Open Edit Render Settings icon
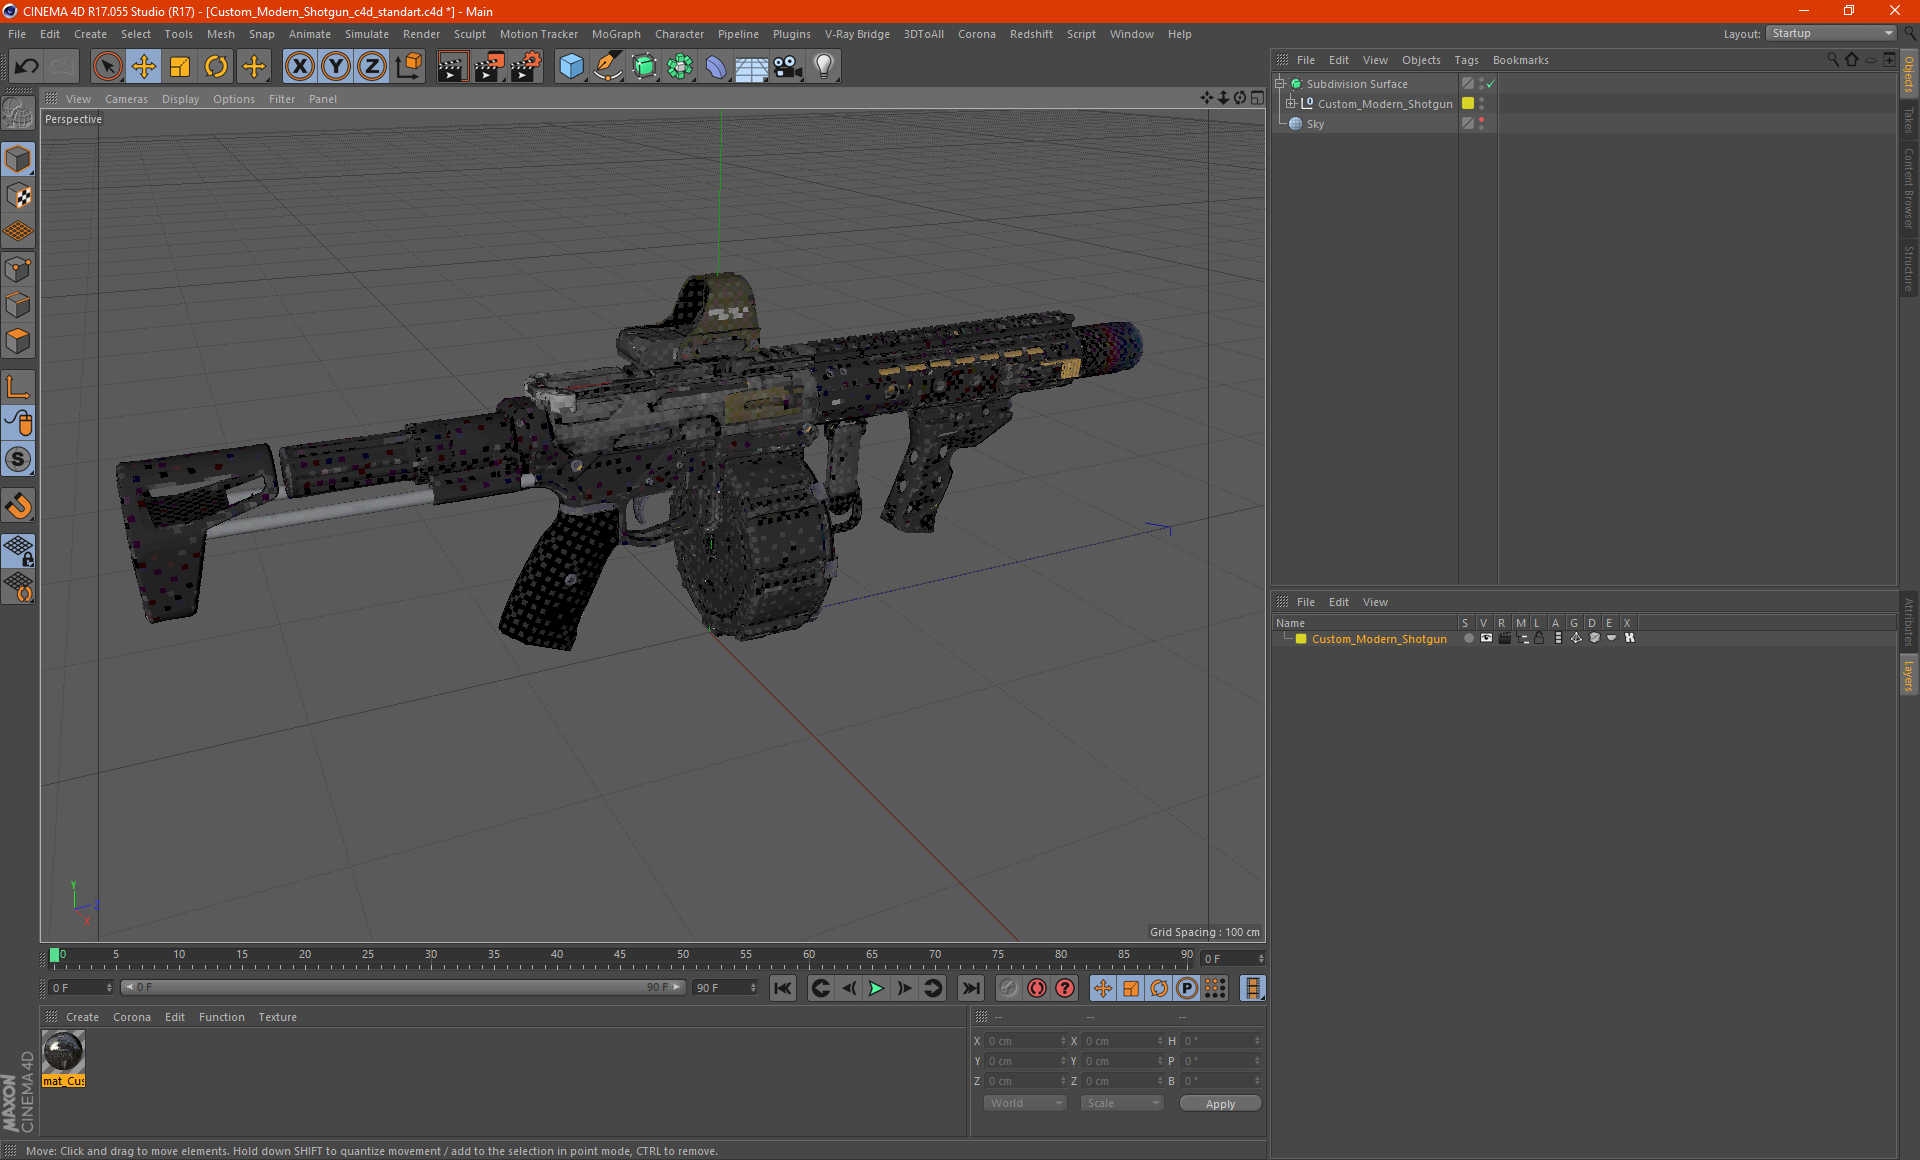Image resolution: width=1920 pixels, height=1160 pixels. [x=526, y=67]
